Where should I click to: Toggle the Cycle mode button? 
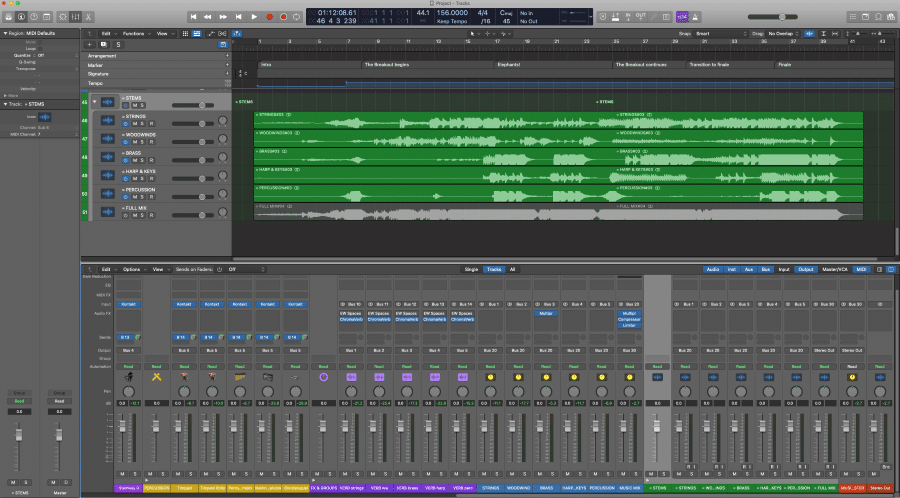[x=297, y=17]
